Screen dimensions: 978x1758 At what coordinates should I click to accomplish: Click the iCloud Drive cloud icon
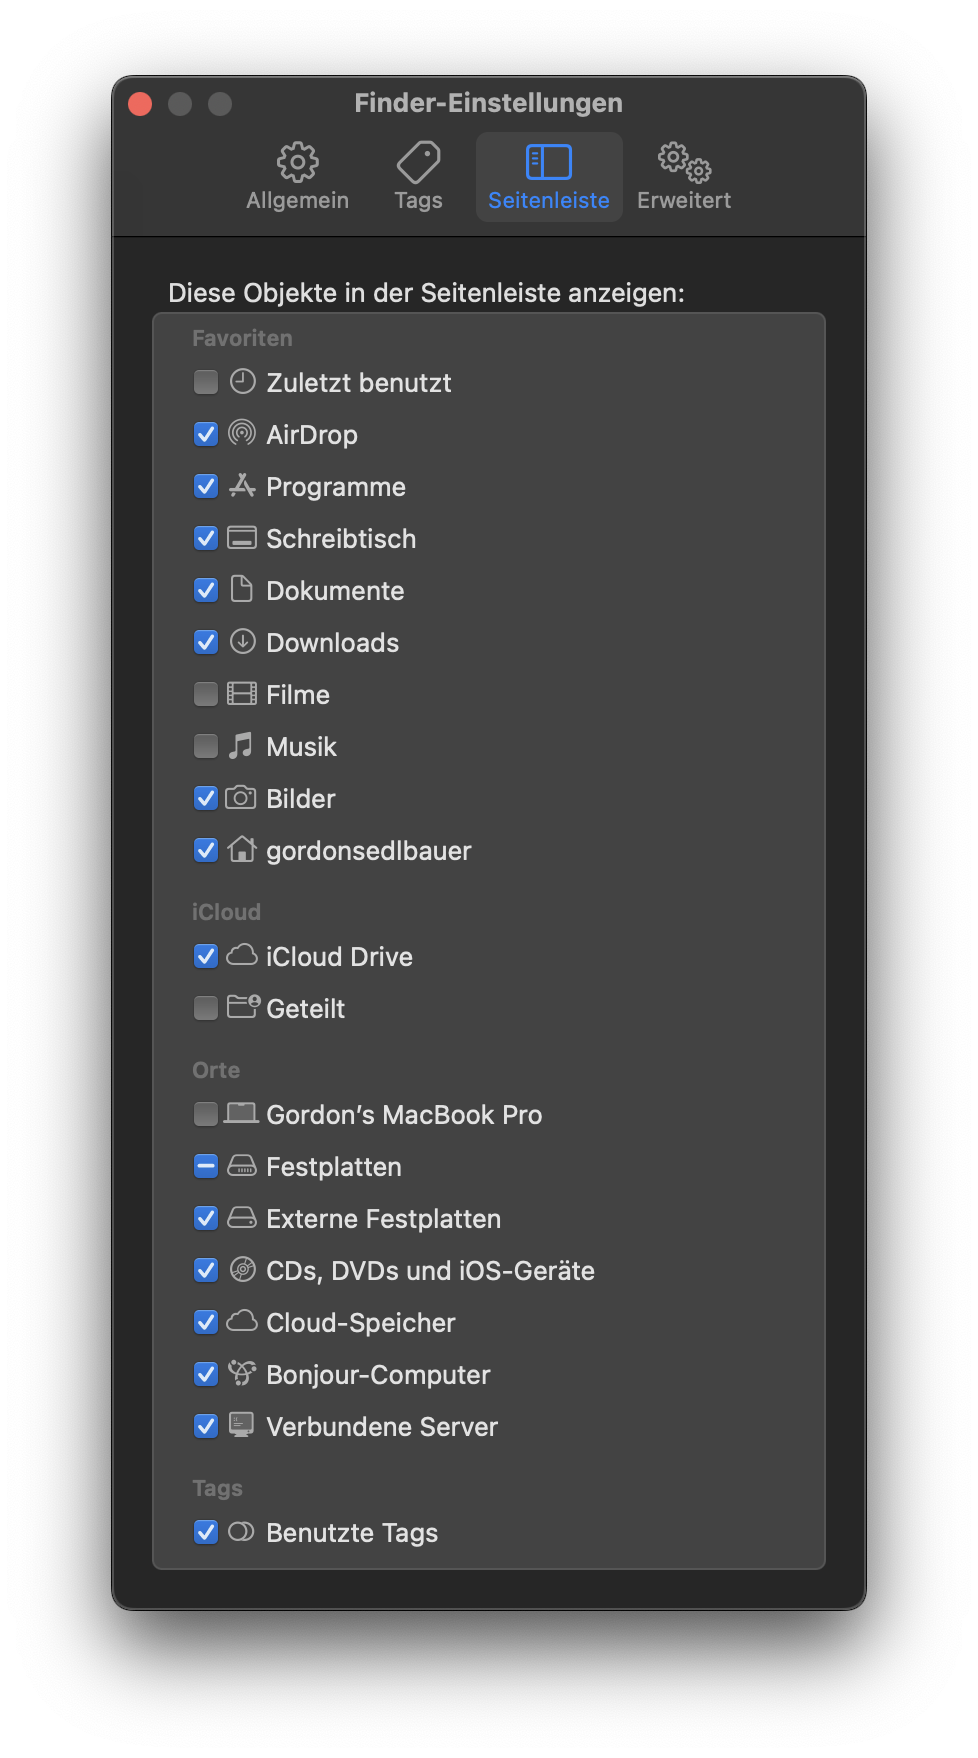point(242,956)
